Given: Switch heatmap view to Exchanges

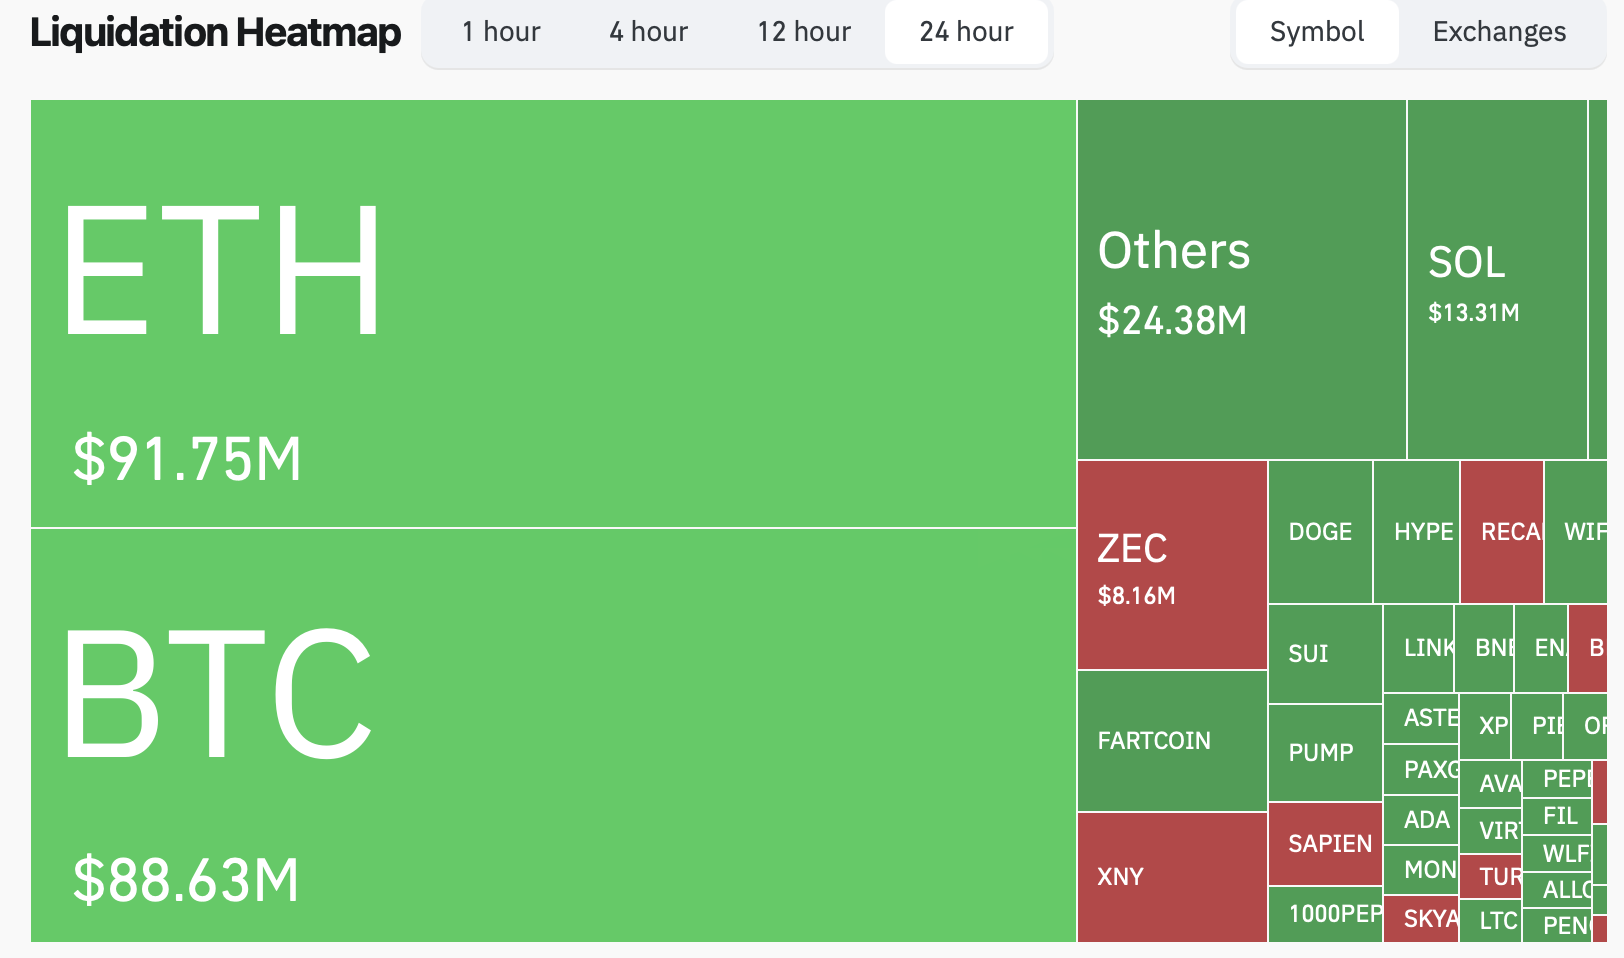Looking at the screenshot, I should [x=1499, y=32].
